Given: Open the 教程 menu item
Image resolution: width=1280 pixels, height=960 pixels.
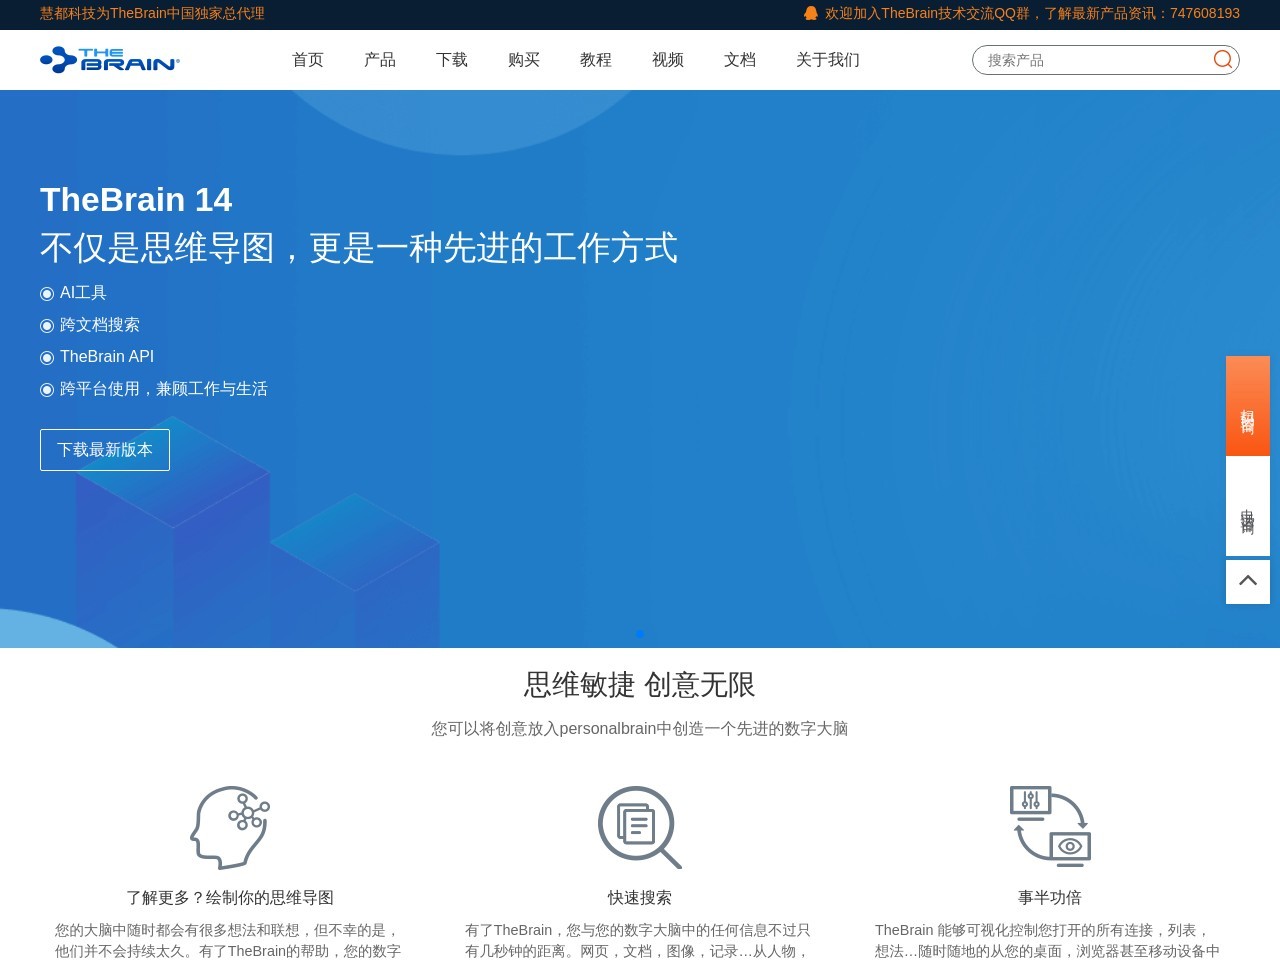Looking at the screenshot, I should [596, 60].
